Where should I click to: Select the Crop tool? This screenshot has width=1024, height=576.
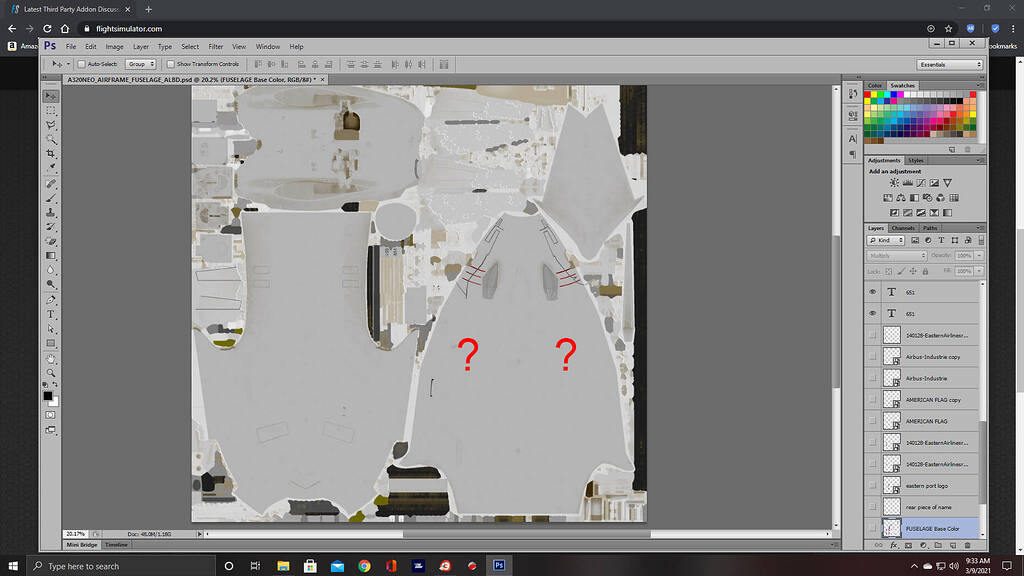pos(51,155)
